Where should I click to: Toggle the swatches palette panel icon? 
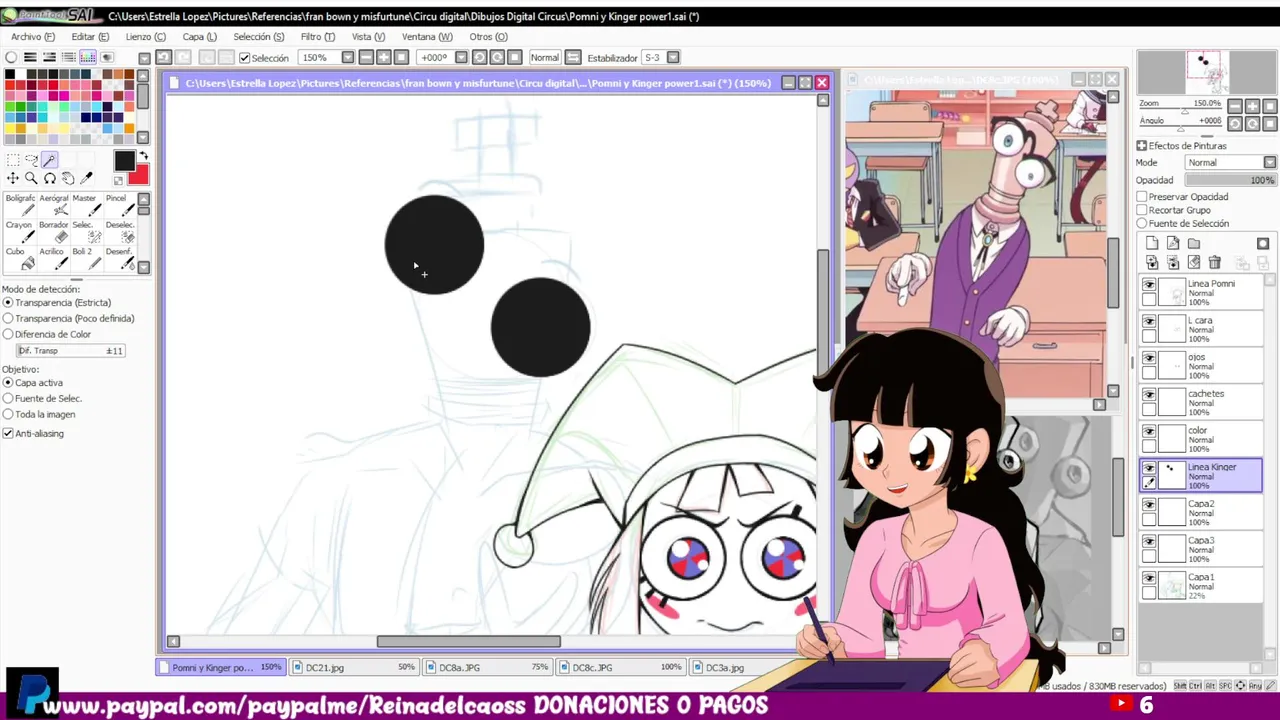[x=88, y=58]
